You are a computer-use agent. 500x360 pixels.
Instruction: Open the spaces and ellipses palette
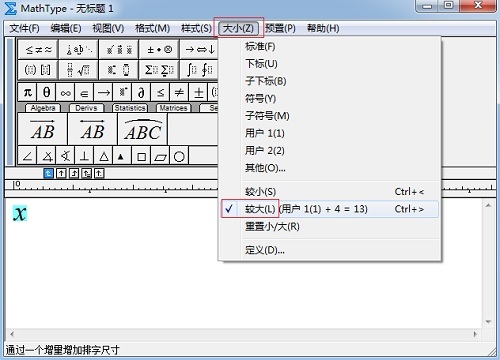(x=79, y=50)
